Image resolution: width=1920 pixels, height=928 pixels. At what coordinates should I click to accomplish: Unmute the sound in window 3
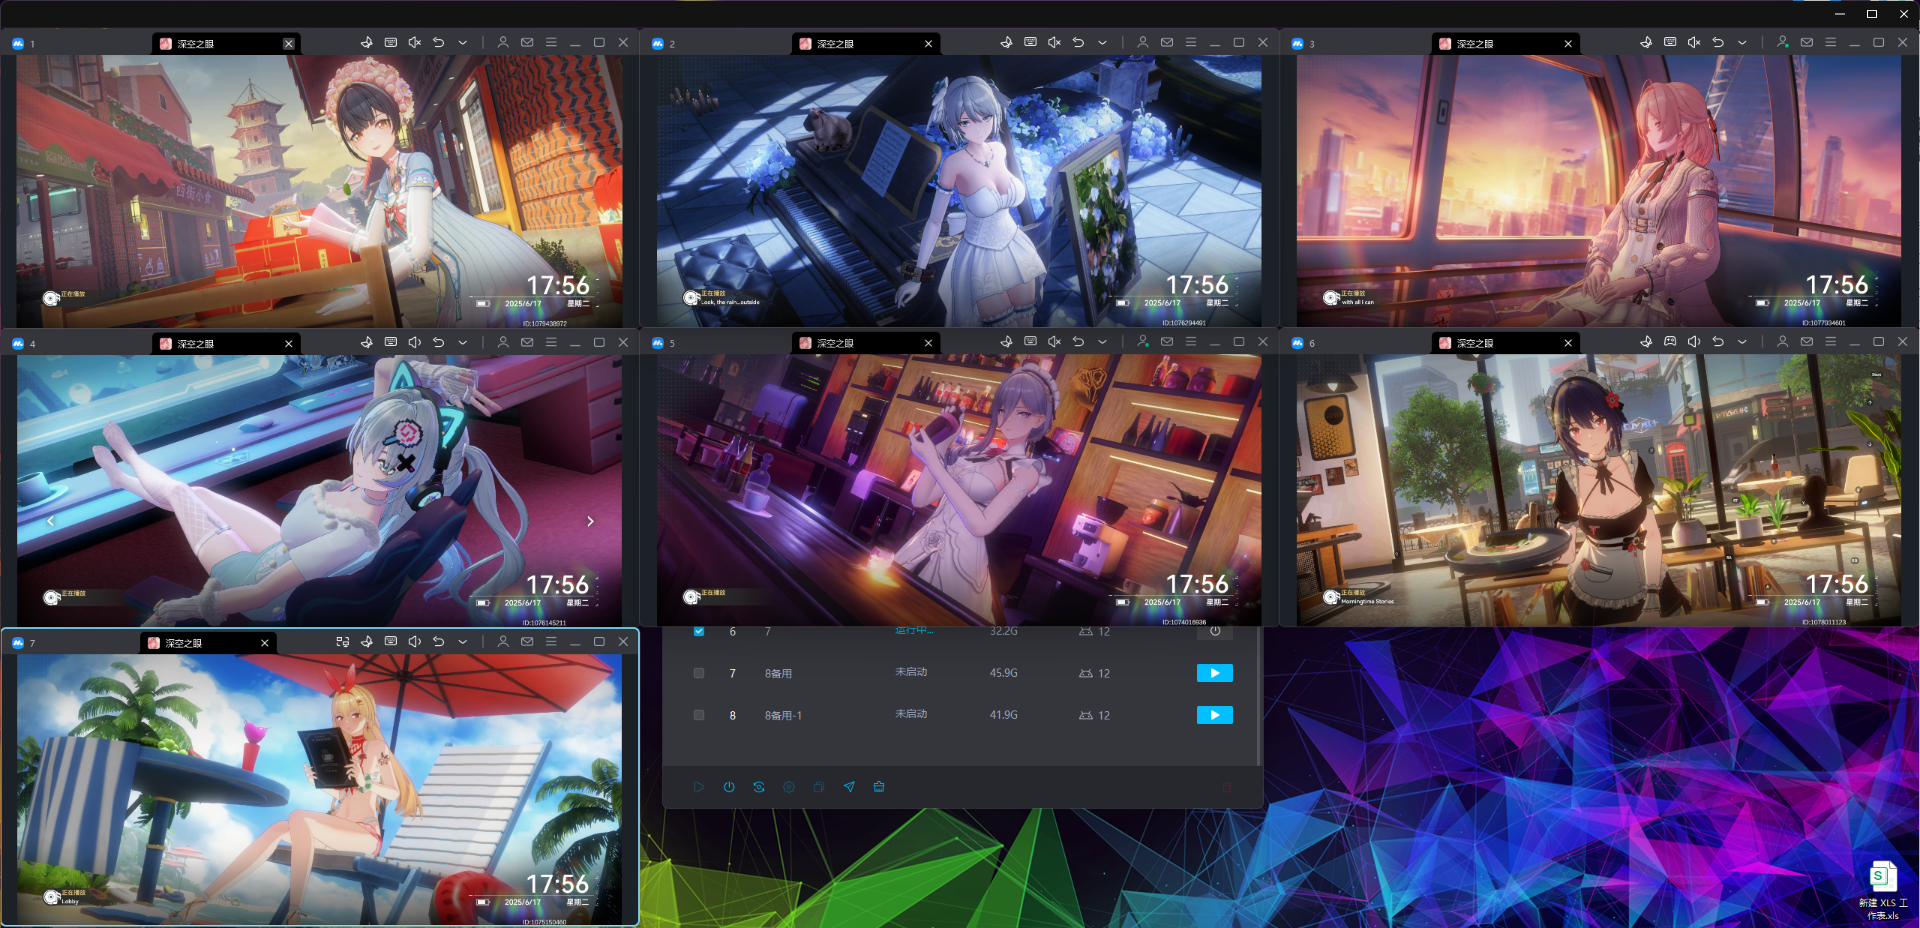(x=1694, y=43)
